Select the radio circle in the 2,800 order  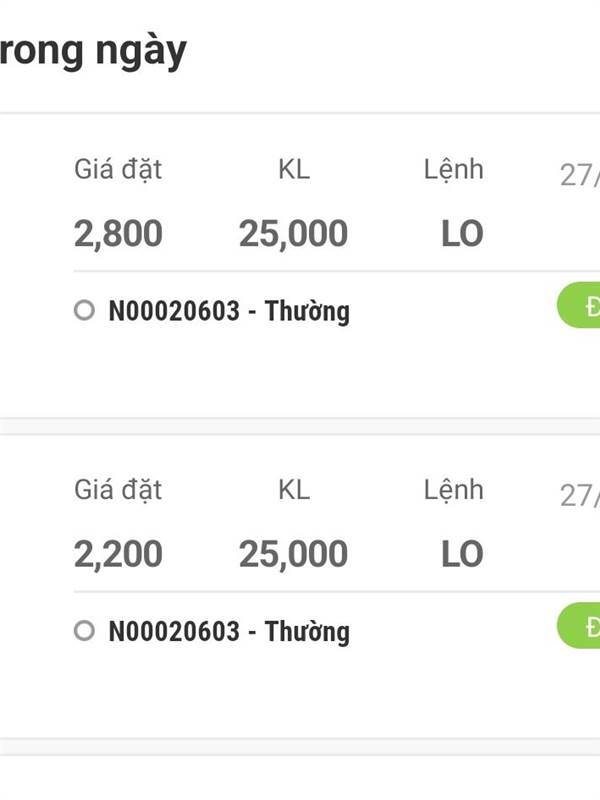pyautogui.click(x=84, y=311)
